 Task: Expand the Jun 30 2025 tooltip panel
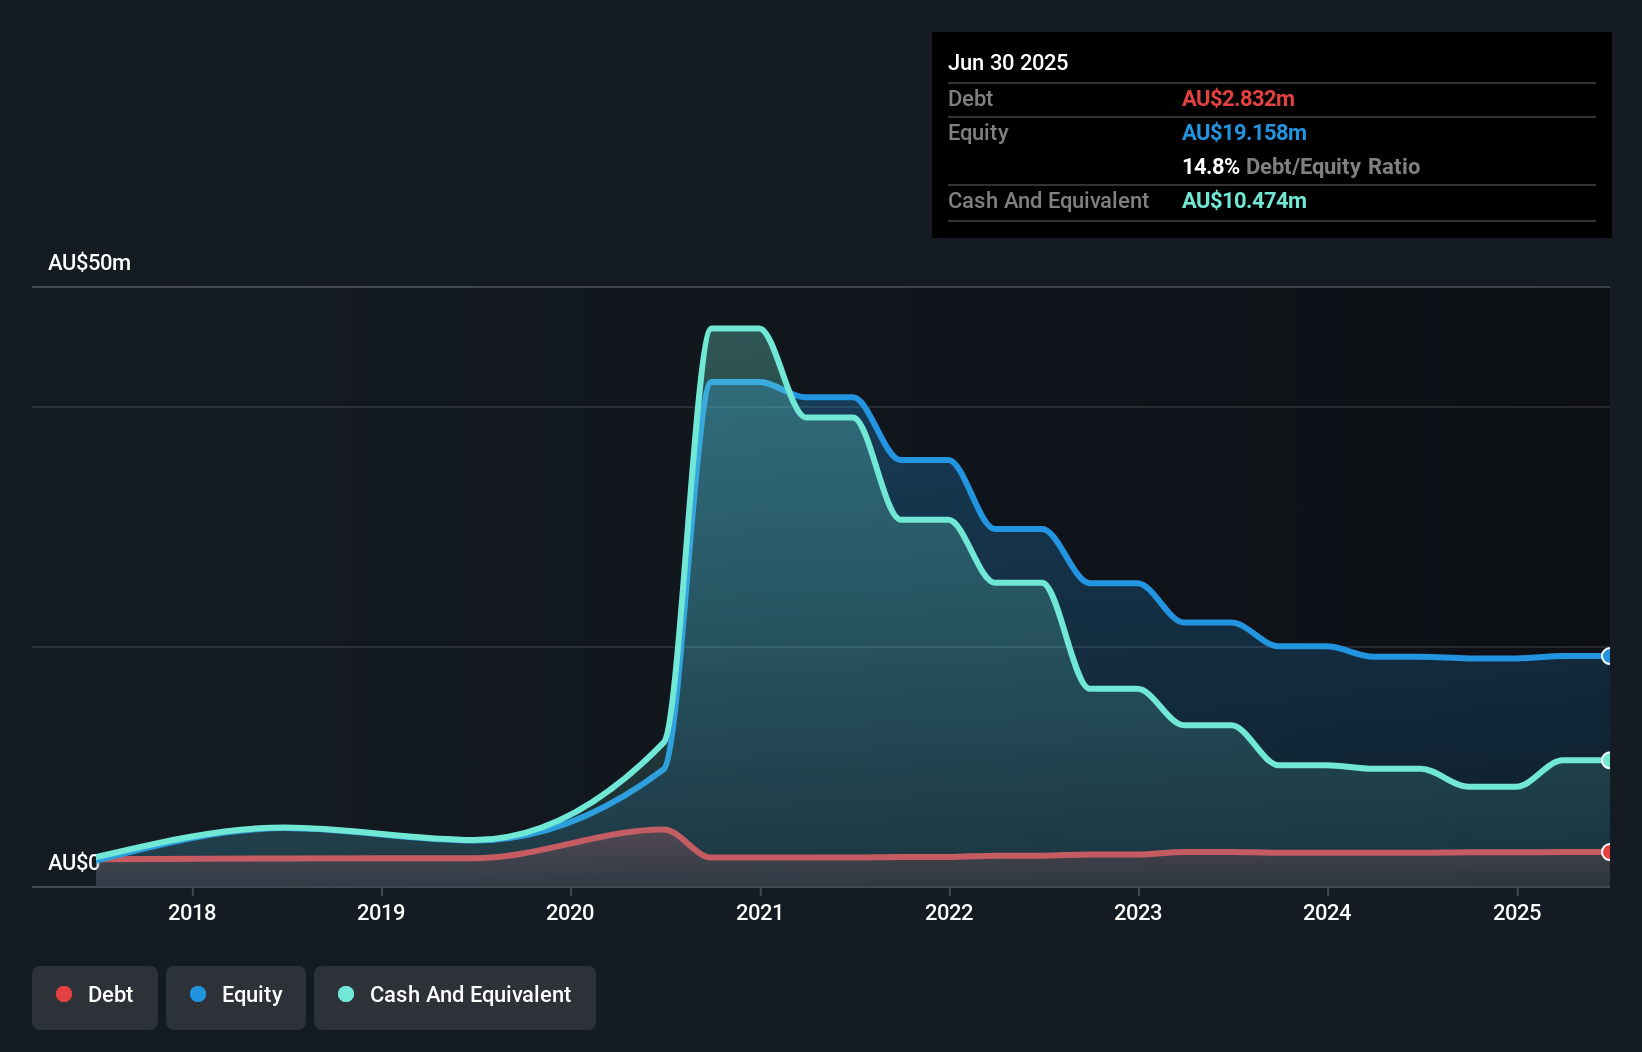point(1009,62)
